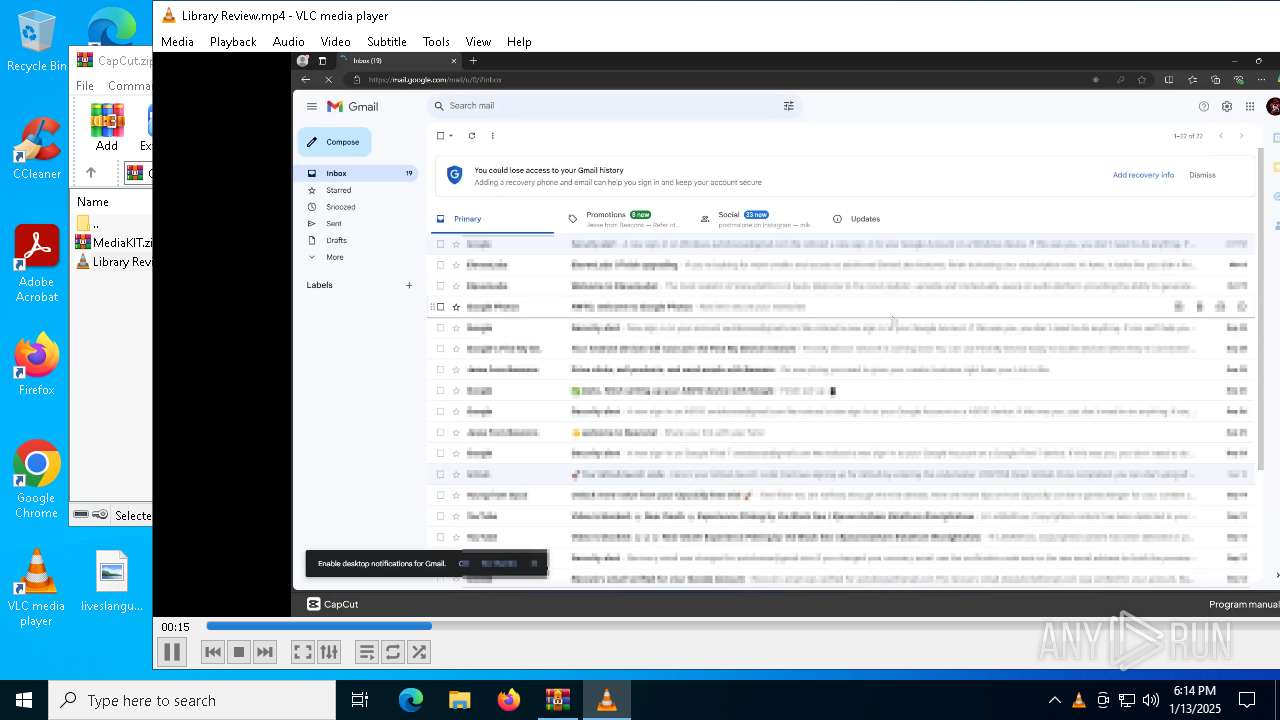
Task: Click Inbox label in video
Action: [336, 173]
